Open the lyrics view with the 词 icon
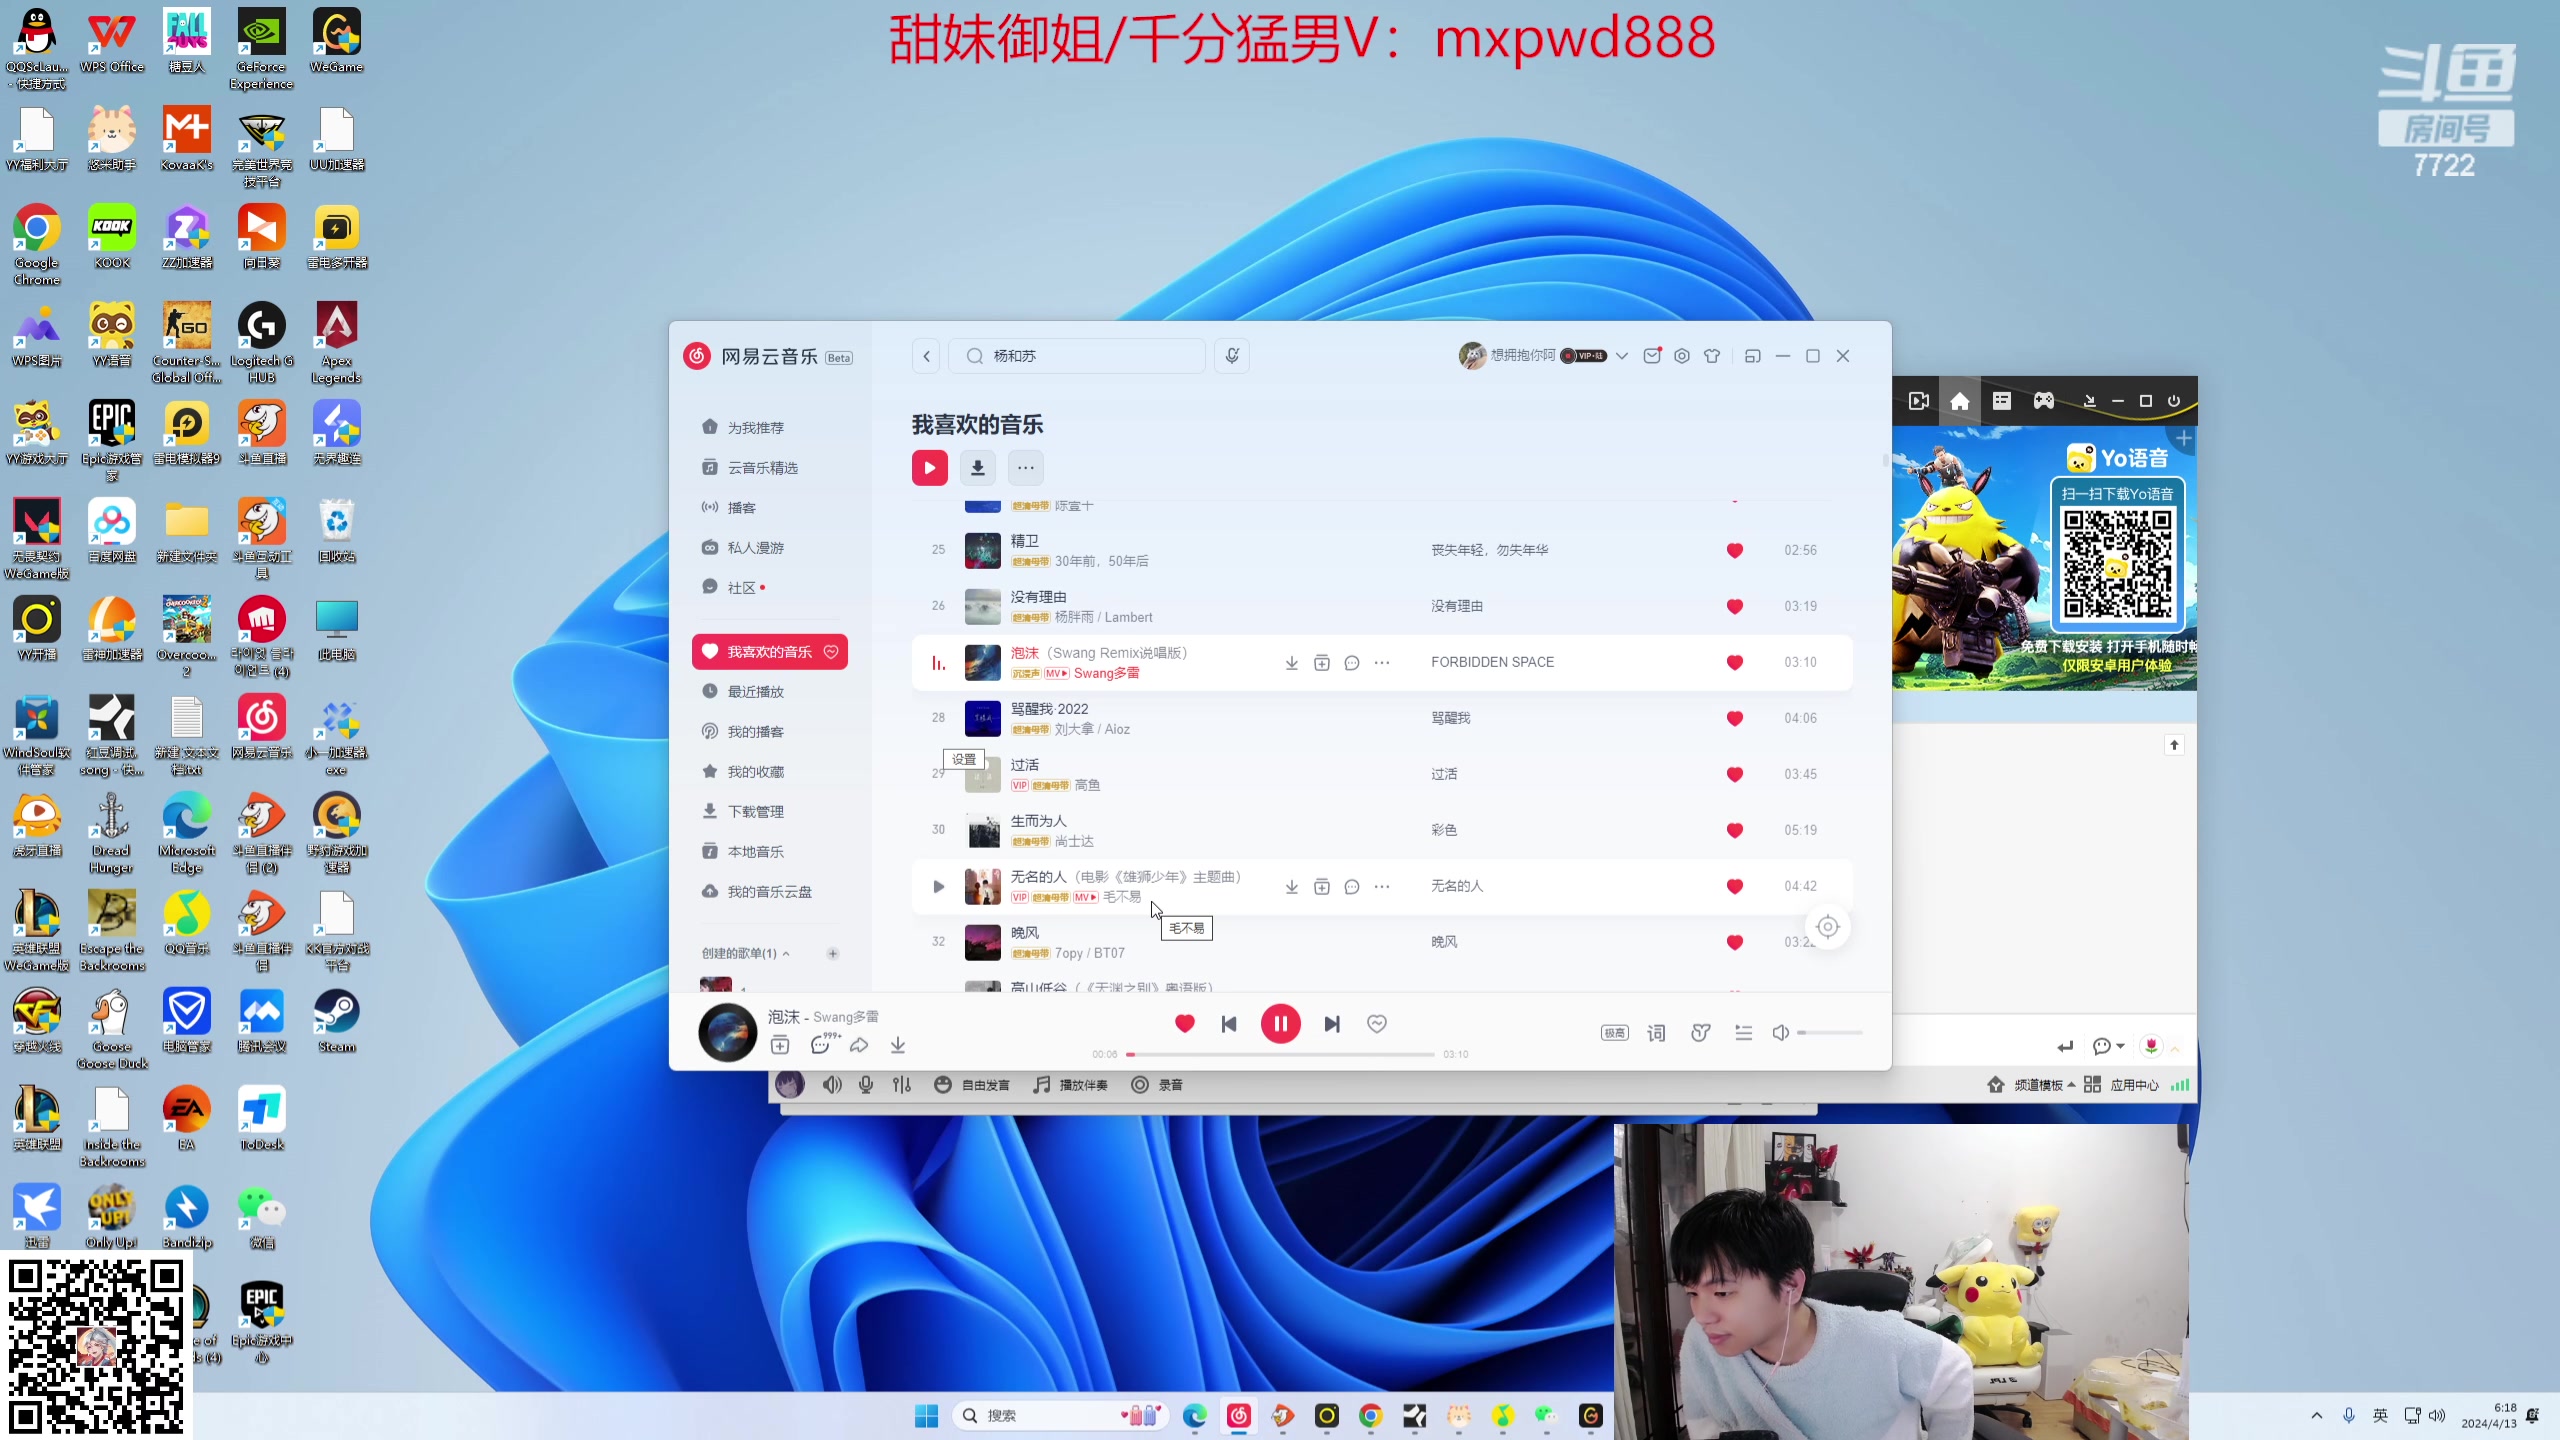The height and width of the screenshot is (1440, 2560). click(x=1655, y=1032)
